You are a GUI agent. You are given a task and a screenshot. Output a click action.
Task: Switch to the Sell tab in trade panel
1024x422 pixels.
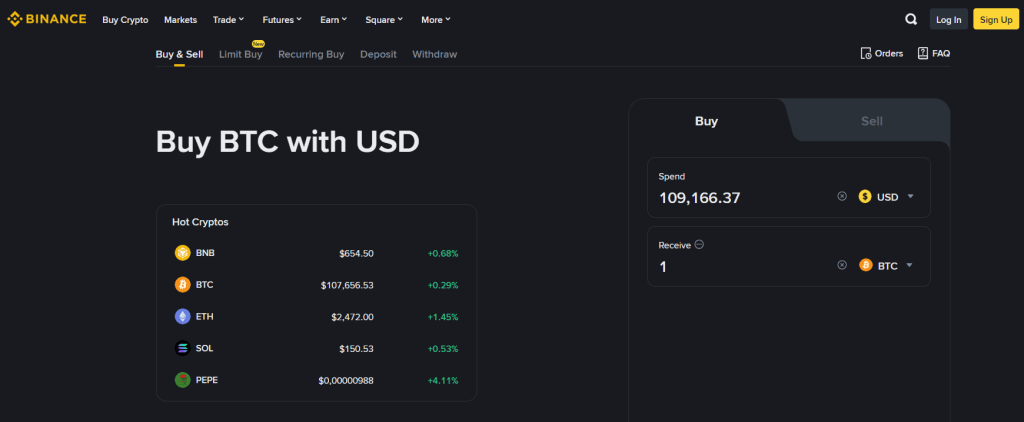[x=871, y=121]
